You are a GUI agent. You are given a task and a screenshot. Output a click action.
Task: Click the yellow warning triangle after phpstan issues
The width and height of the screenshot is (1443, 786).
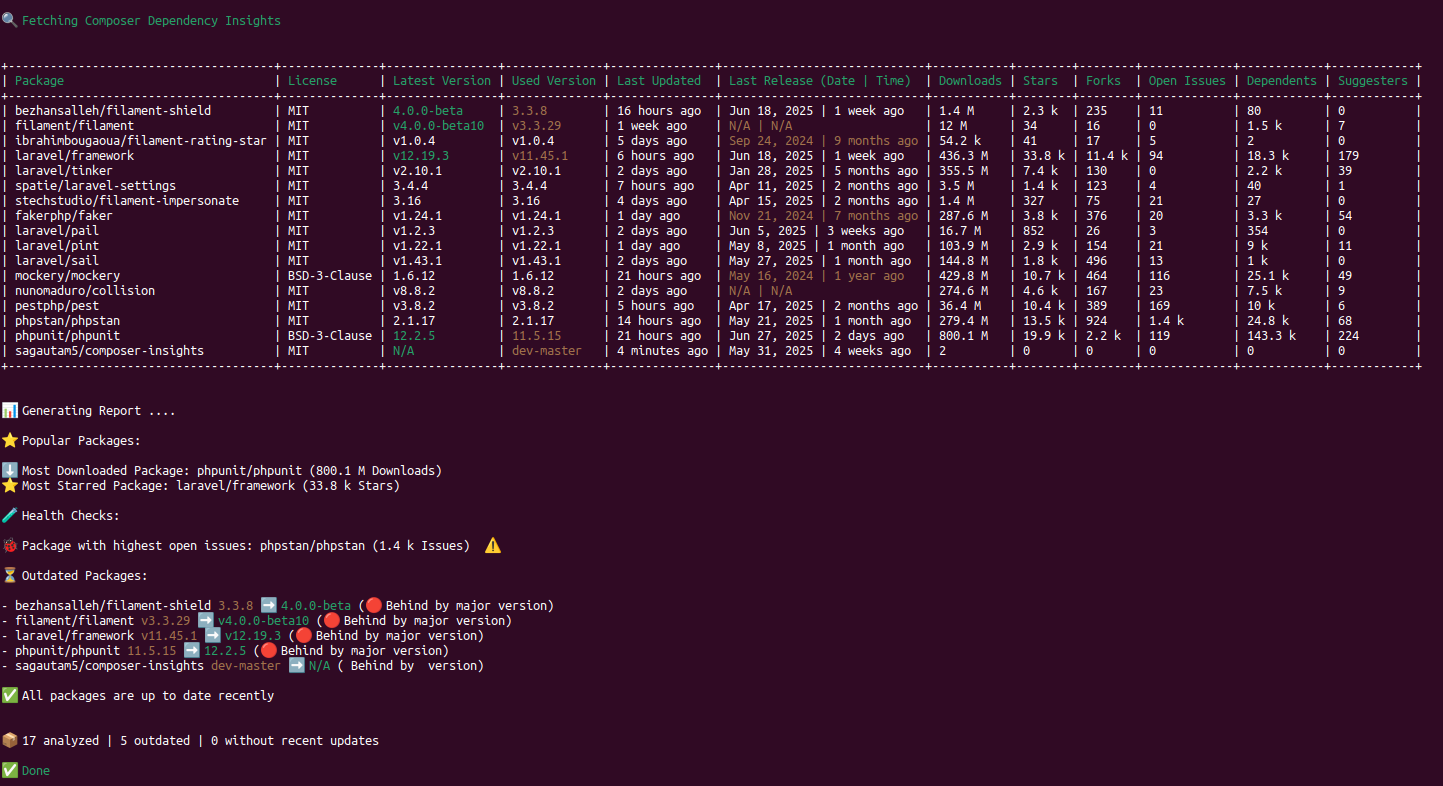[492, 546]
